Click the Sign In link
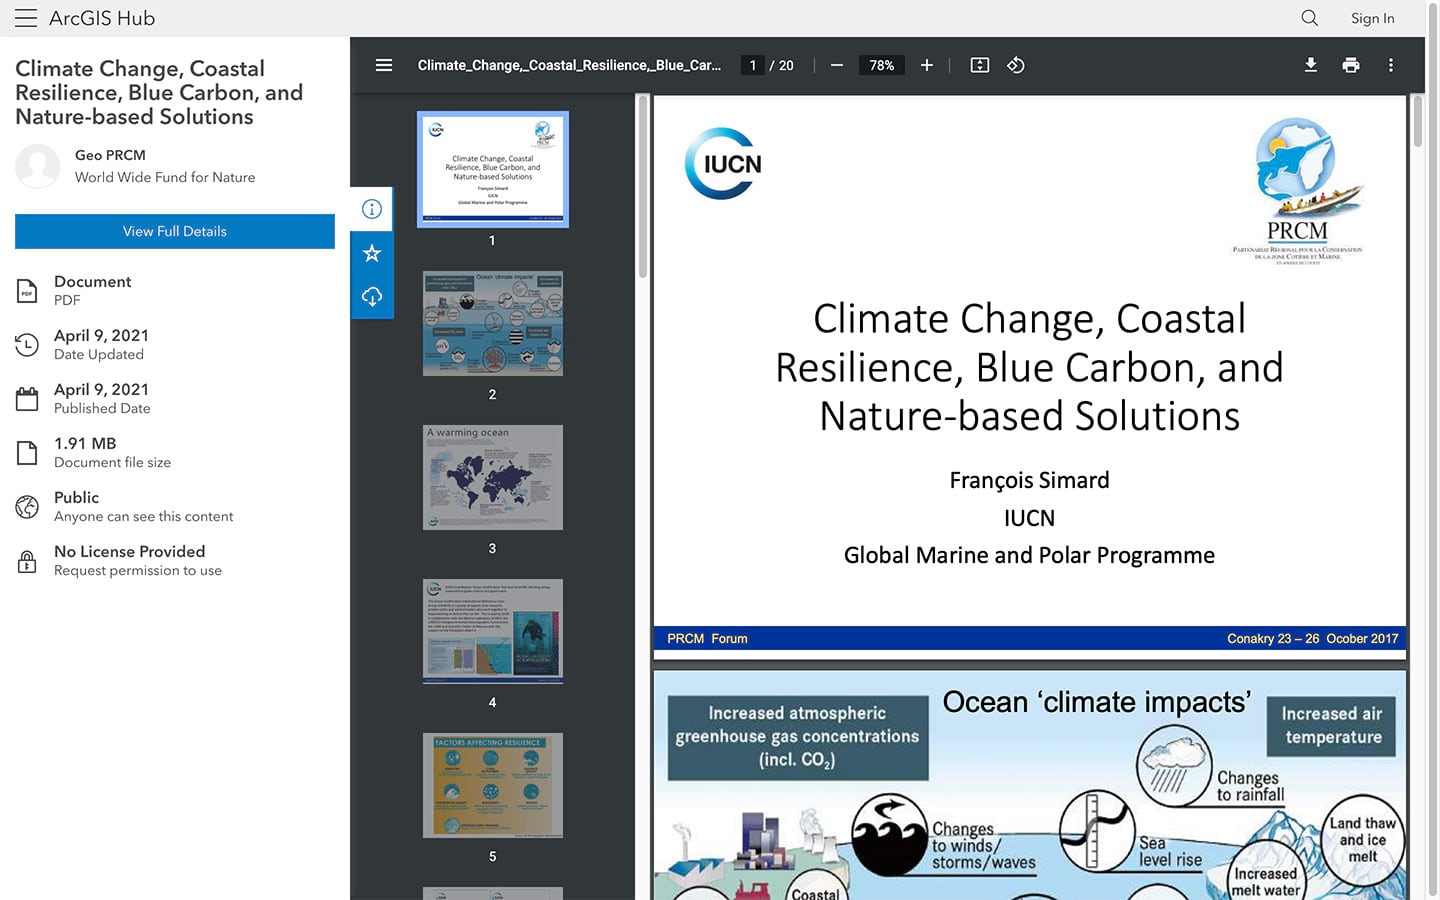This screenshot has width=1440, height=900. (1372, 18)
